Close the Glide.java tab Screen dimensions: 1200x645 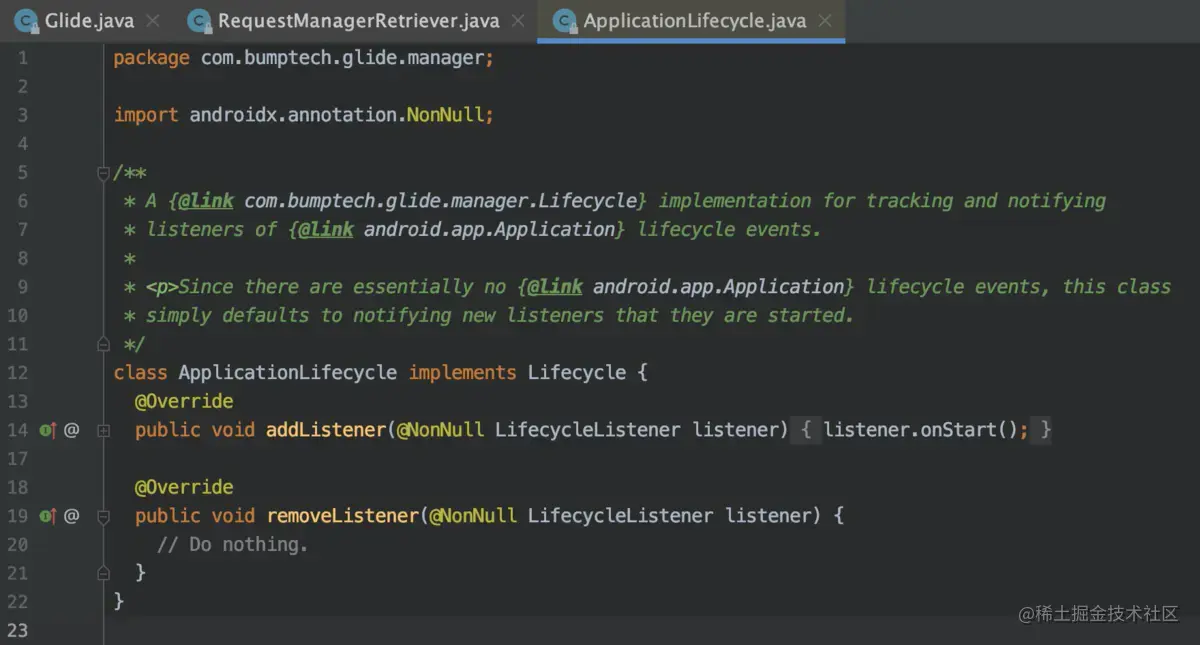(152, 20)
